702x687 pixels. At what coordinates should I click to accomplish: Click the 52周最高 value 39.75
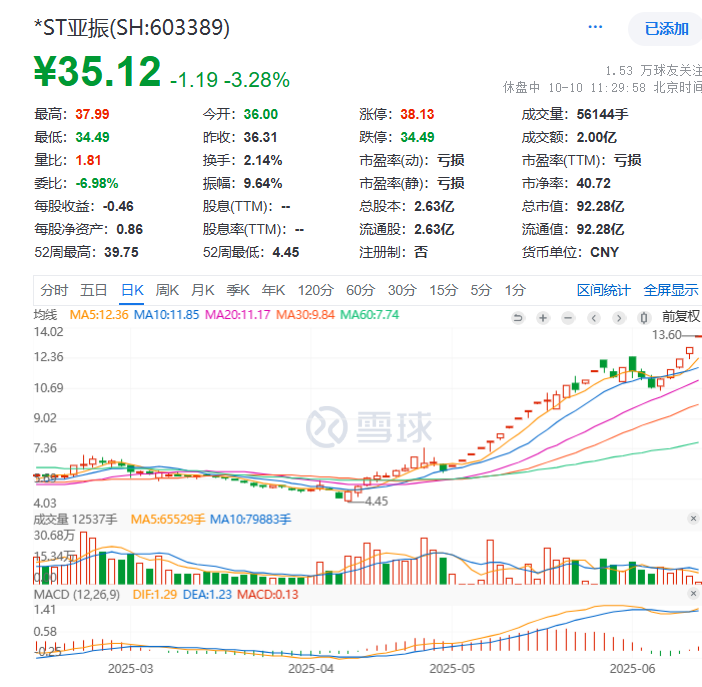point(121,252)
